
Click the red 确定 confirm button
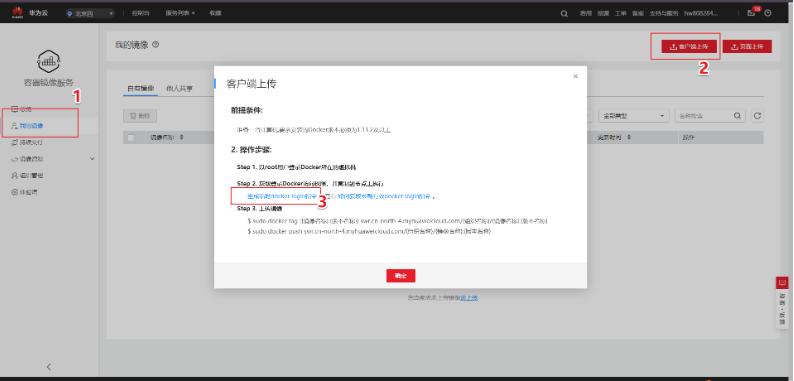(401, 276)
